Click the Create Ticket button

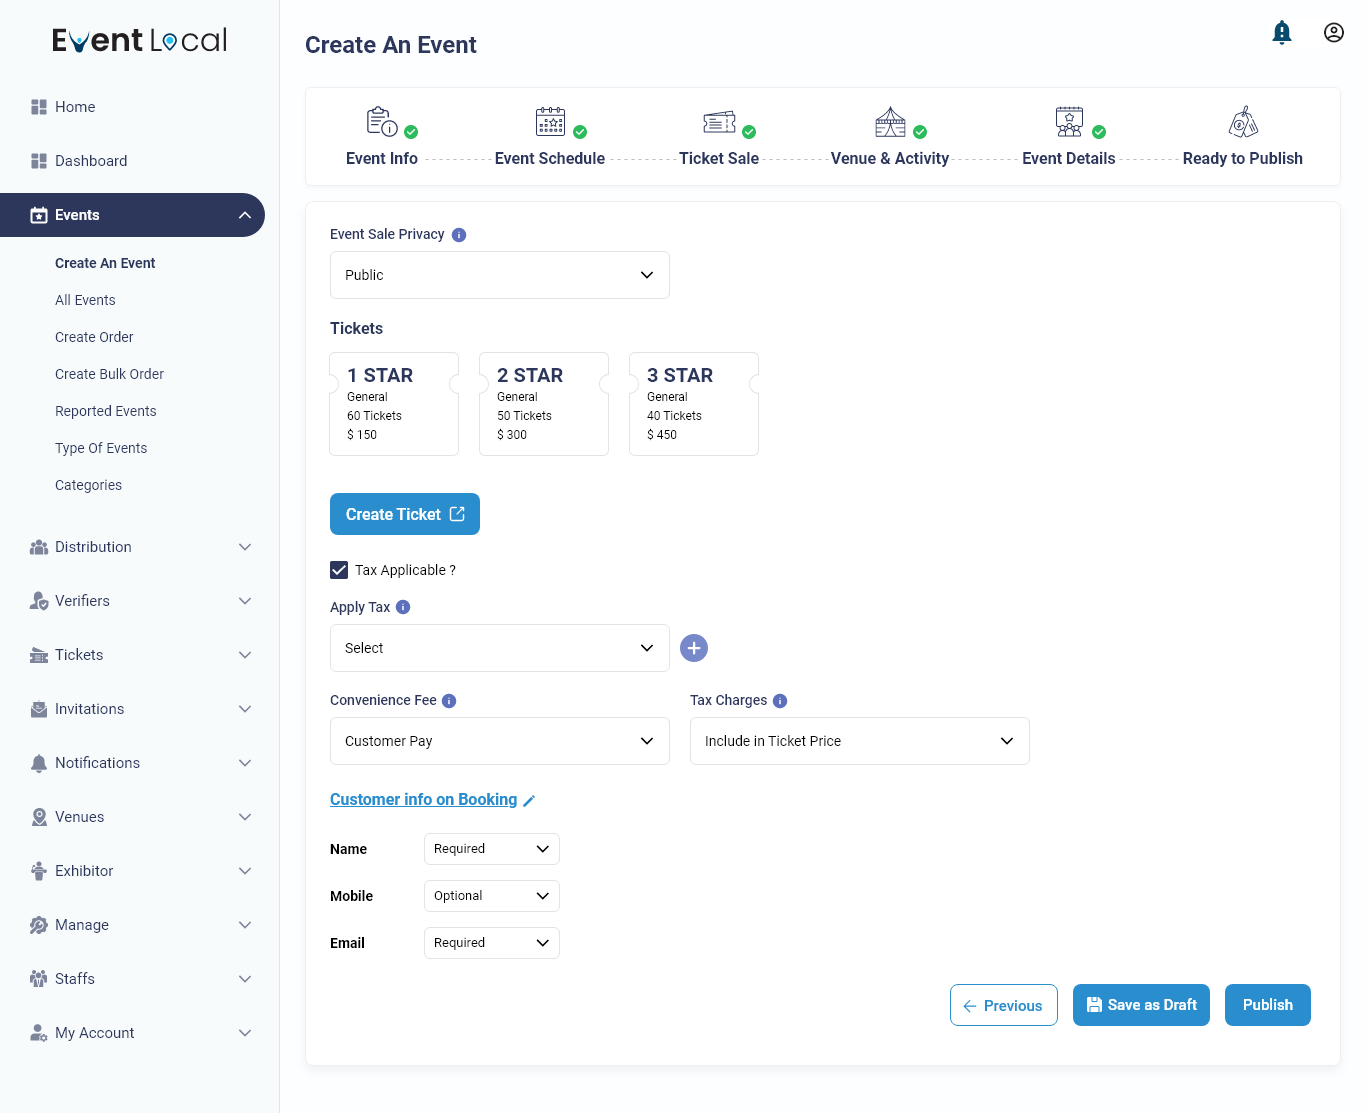tap(404, 513)
